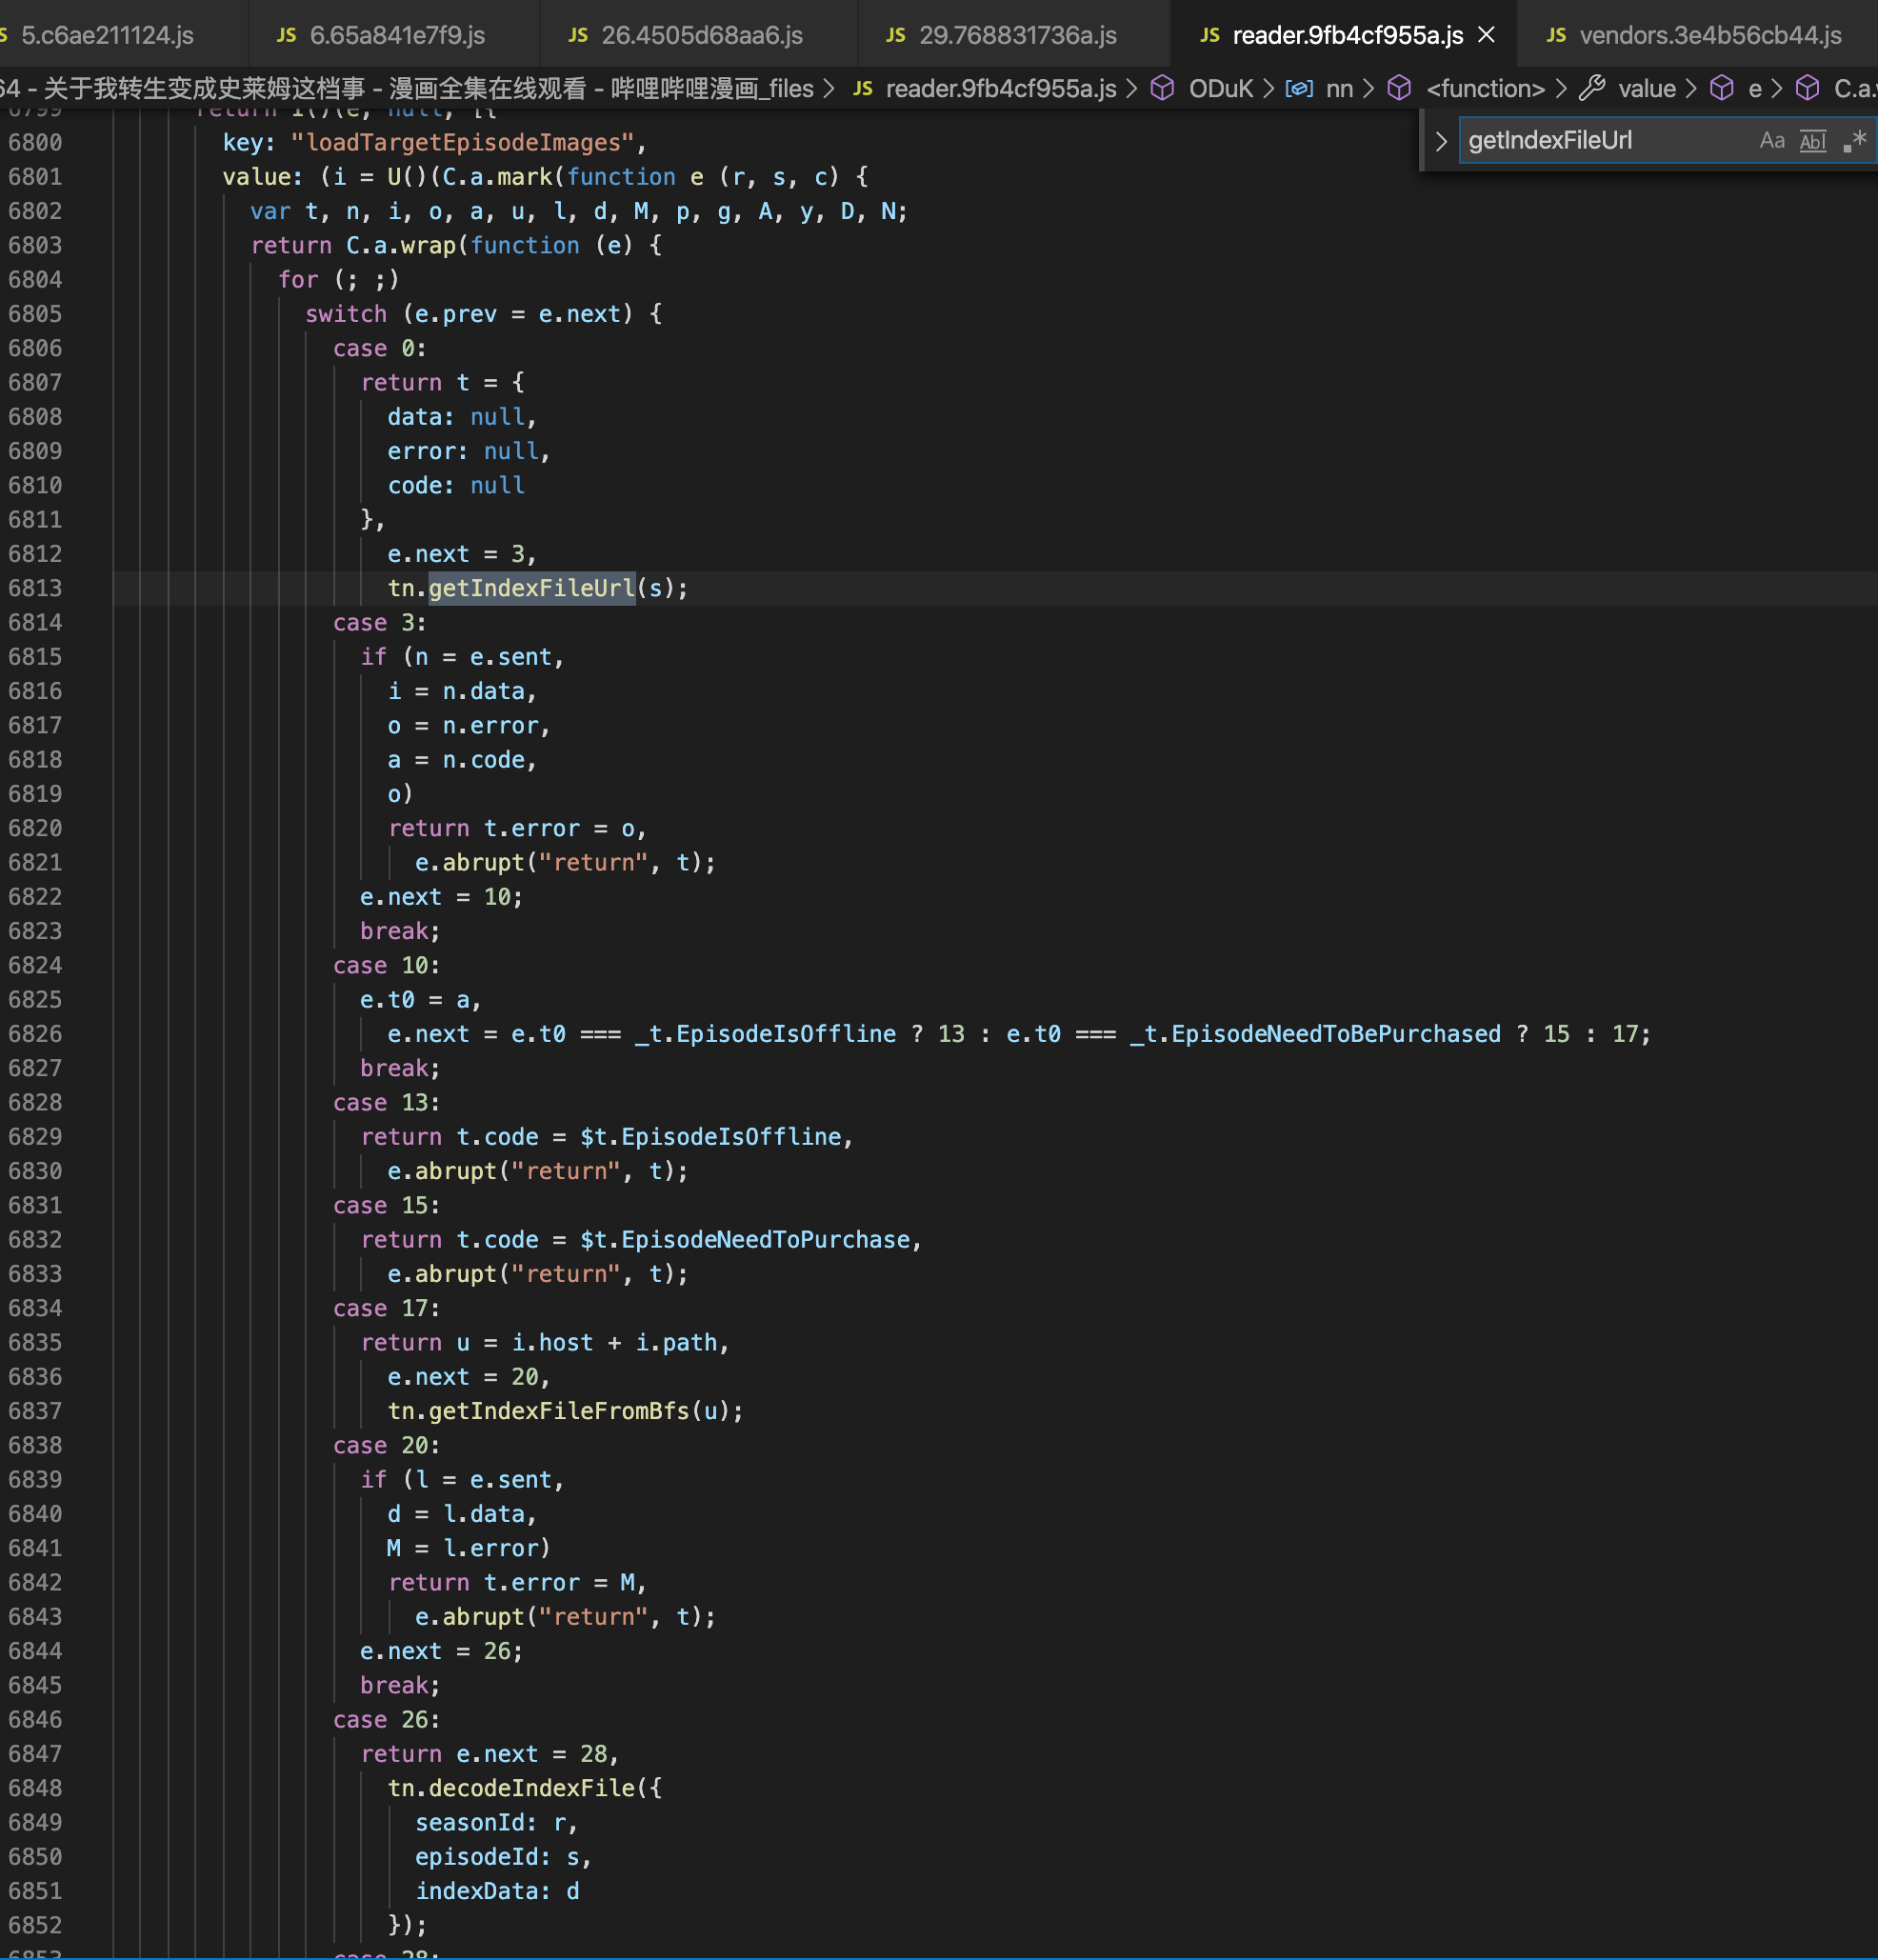Viewport: 1878px width, 1960px height.
Task: Click the nn variable symbol icon
Action: [x=1298, y=89]
